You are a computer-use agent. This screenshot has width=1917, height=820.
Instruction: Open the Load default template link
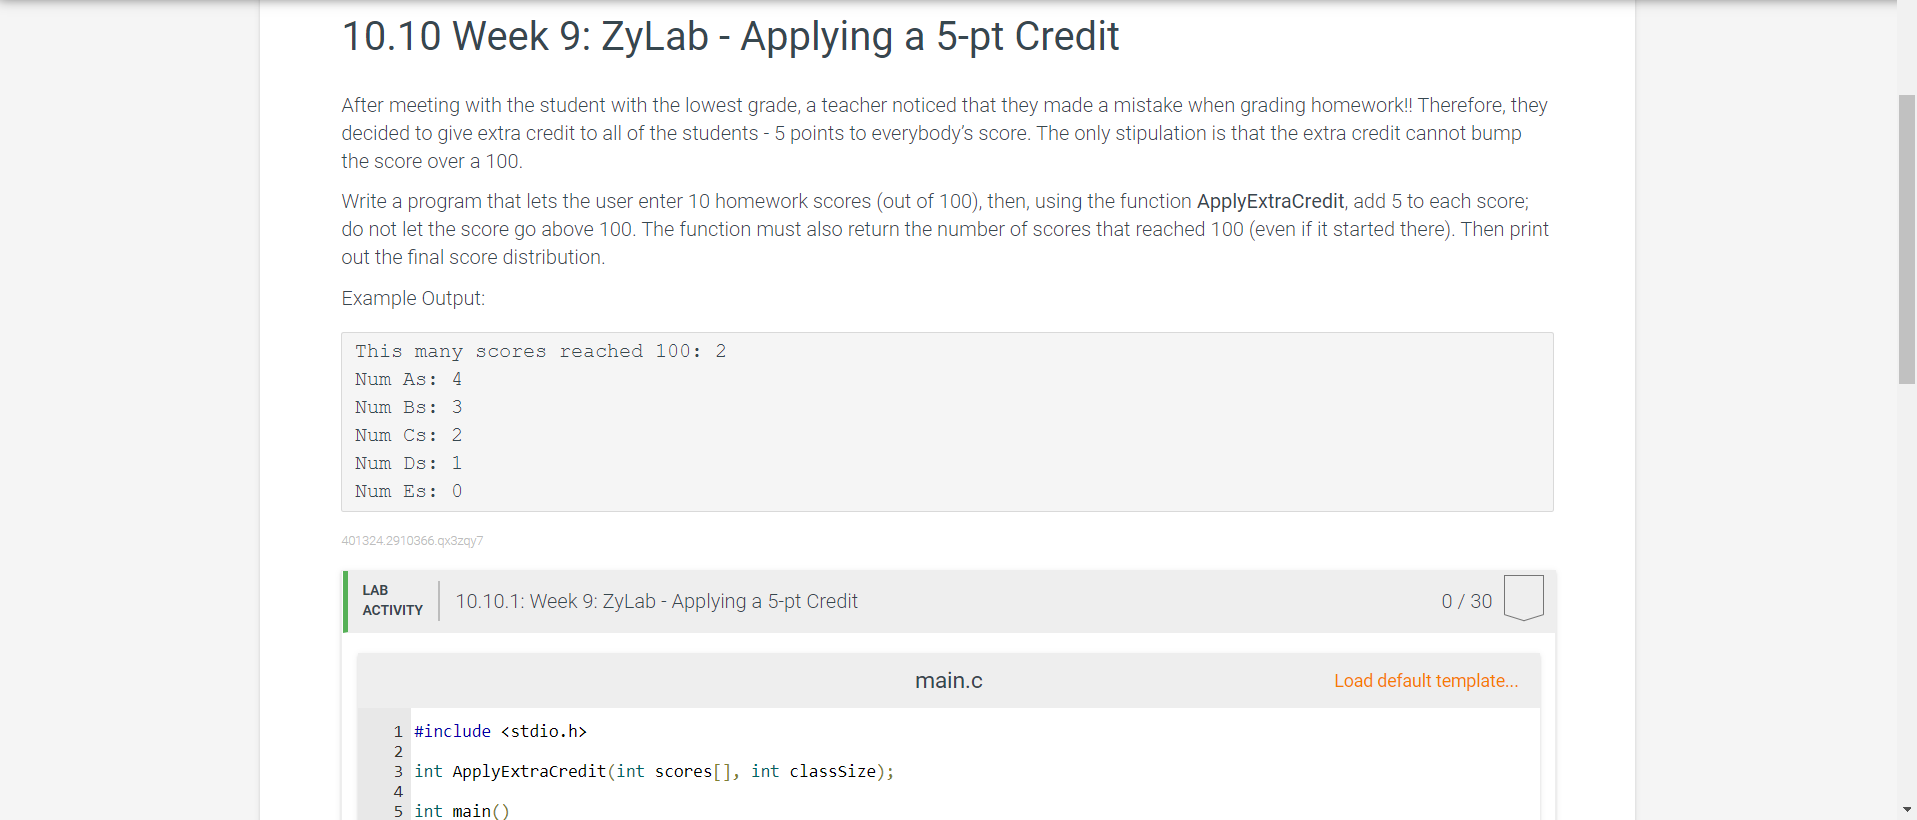click(x=1425, y=680)
